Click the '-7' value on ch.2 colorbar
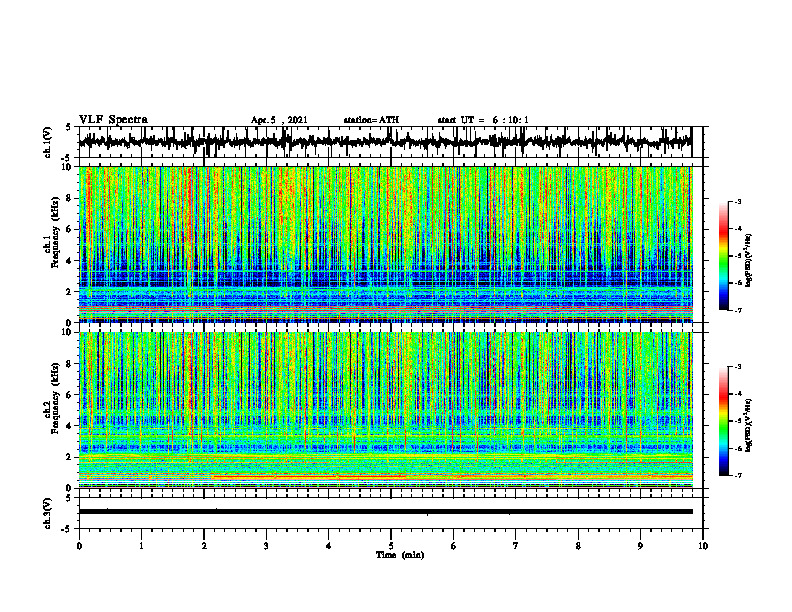Screen dimensions: 792x612 (x=738, y=476)
